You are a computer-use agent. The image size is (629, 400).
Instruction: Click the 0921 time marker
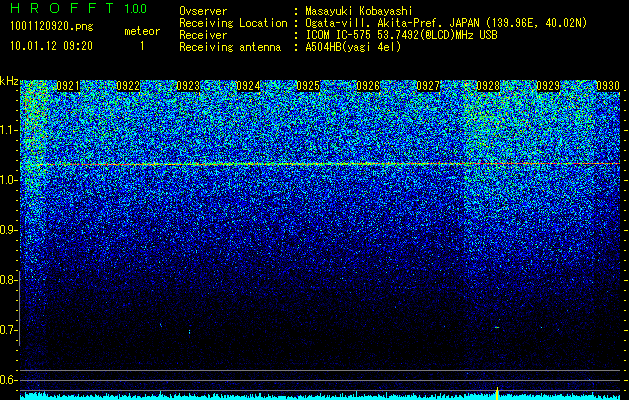[68, 86]
